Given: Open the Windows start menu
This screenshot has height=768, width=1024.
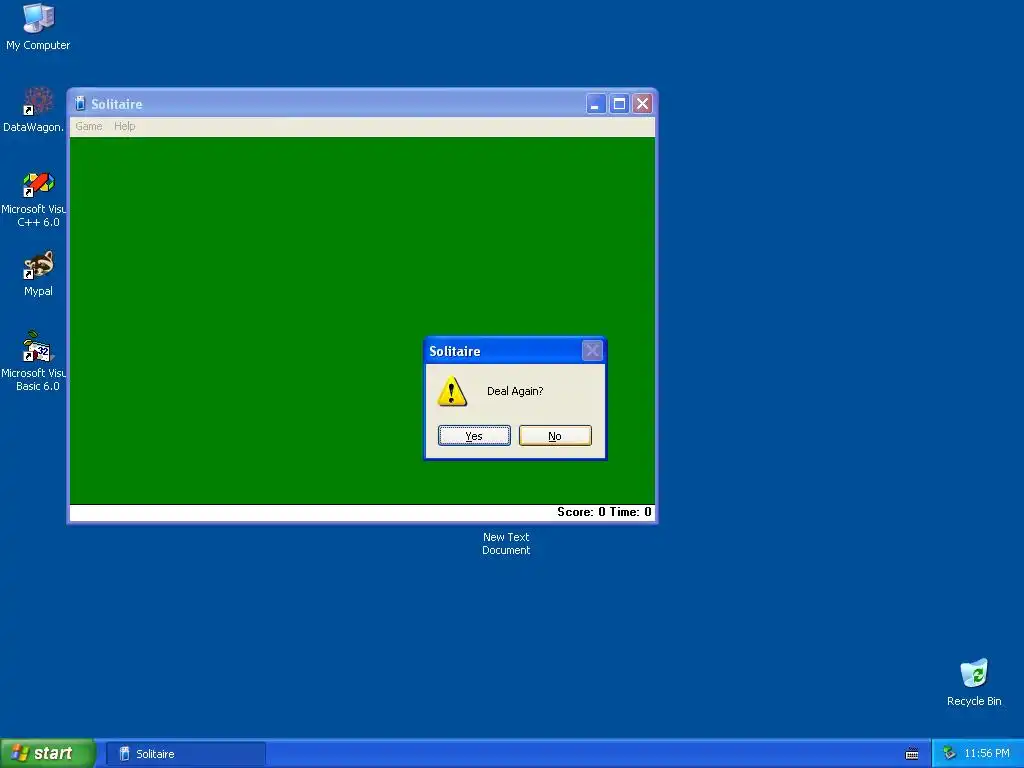Looking at the screenshot, I should [47, 753].
